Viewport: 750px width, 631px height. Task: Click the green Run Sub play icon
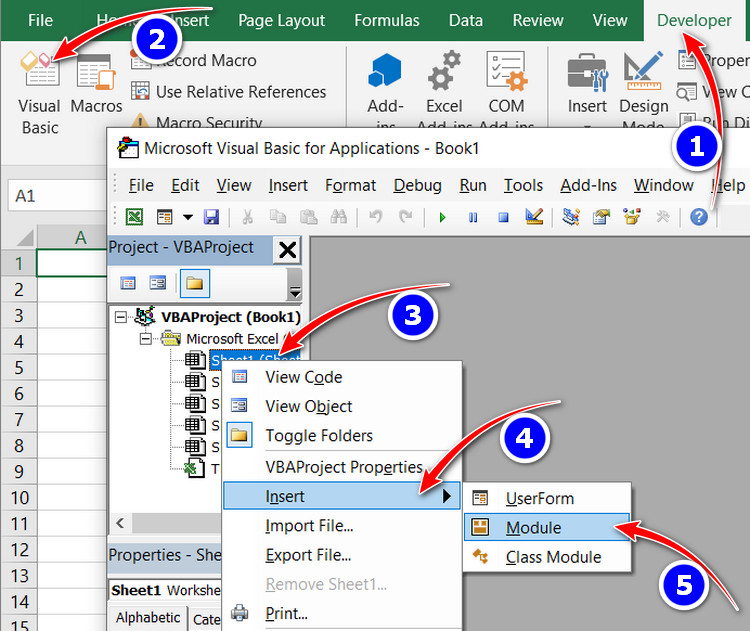442,218
